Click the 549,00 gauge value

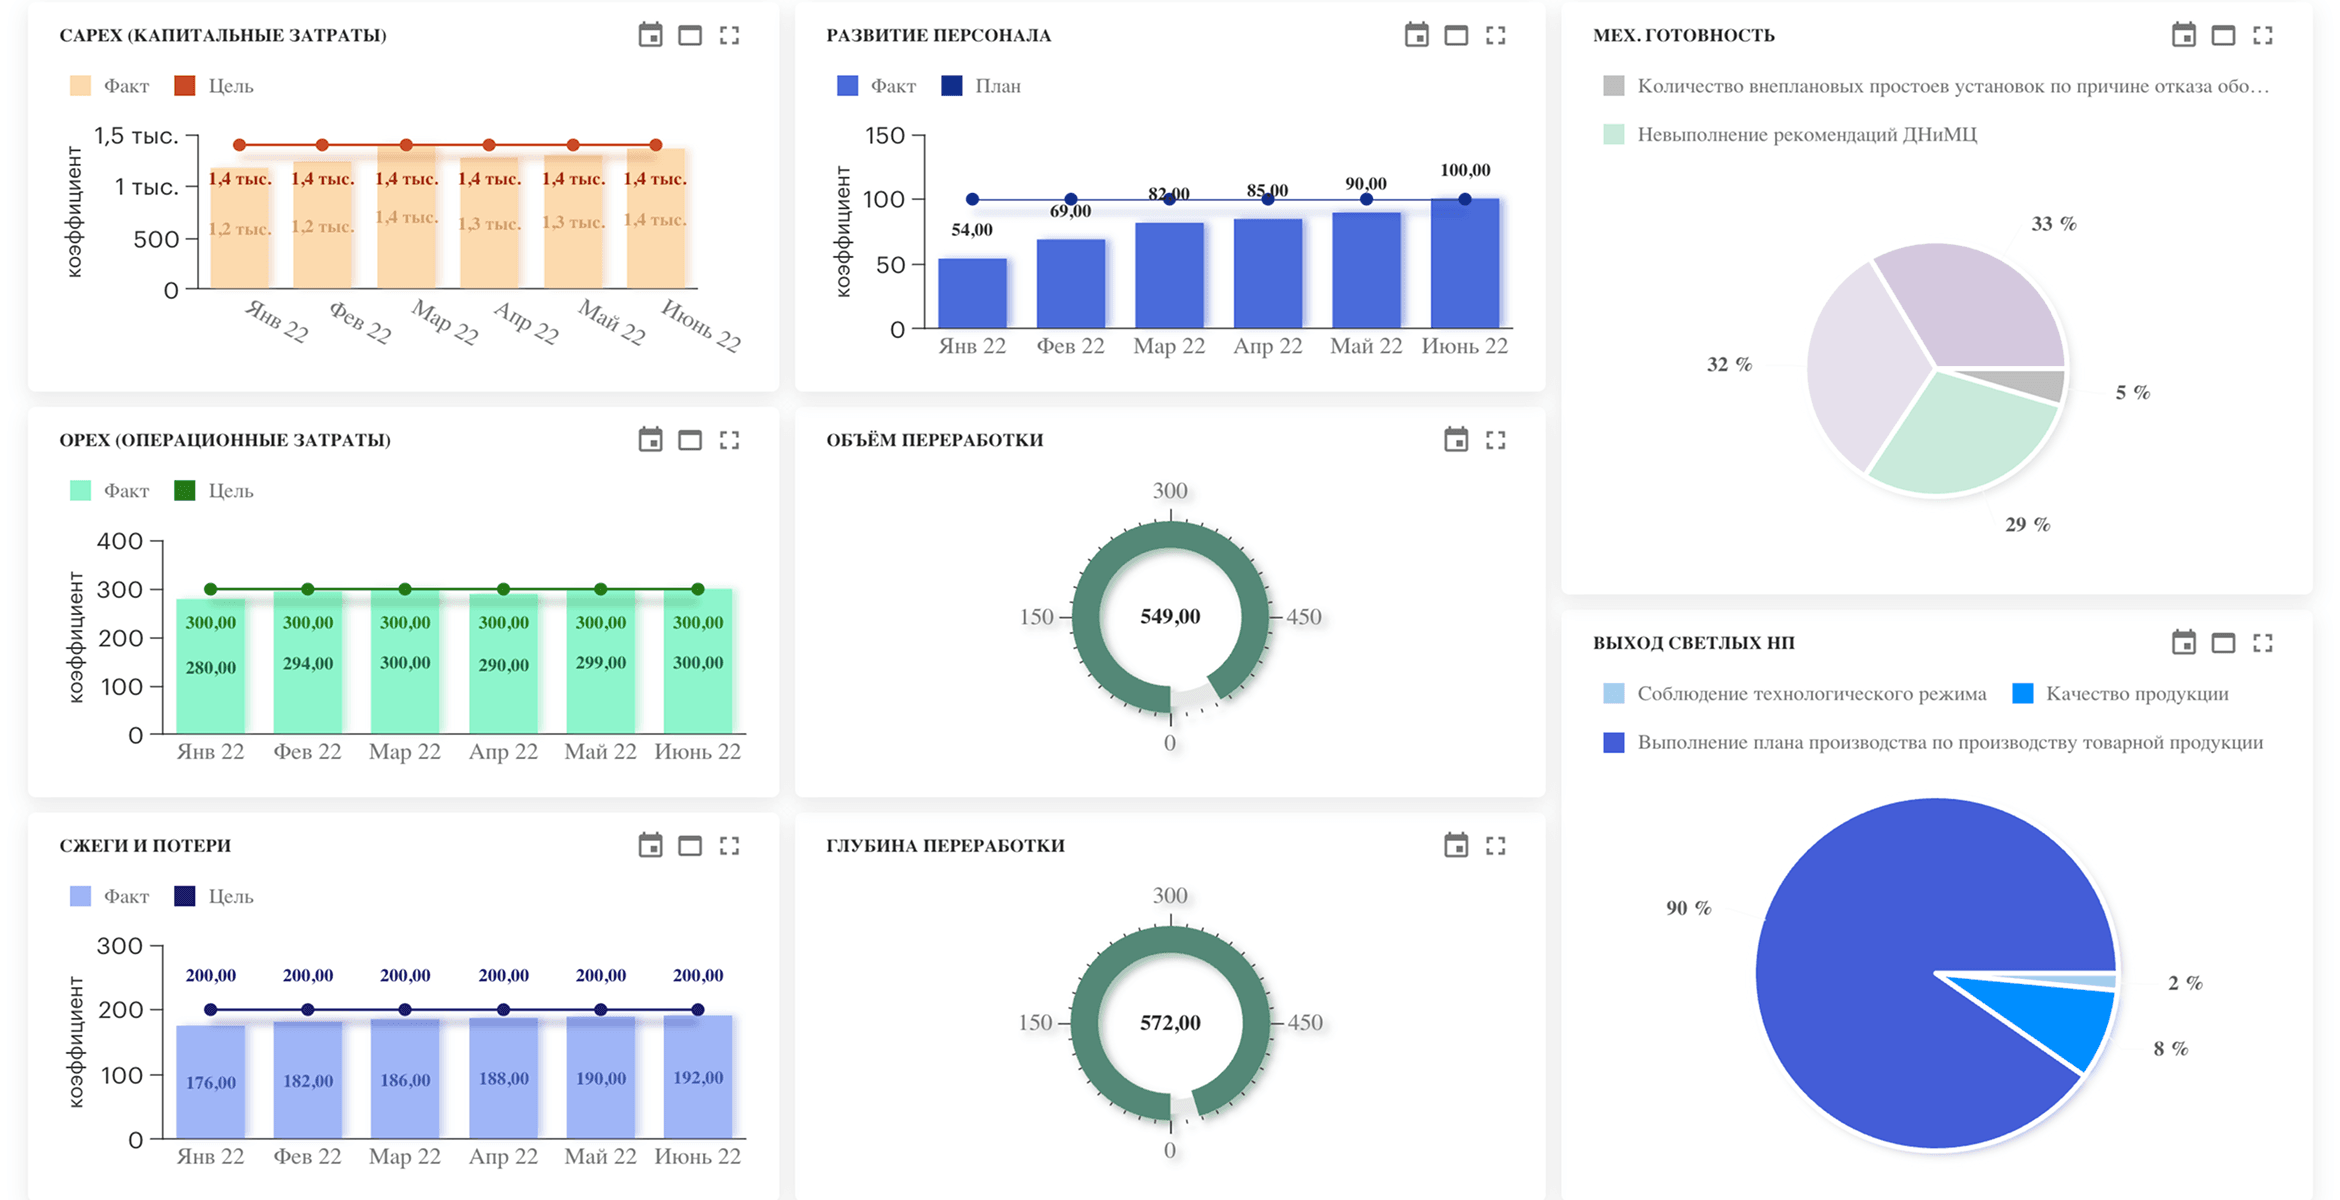[1170, 617]
